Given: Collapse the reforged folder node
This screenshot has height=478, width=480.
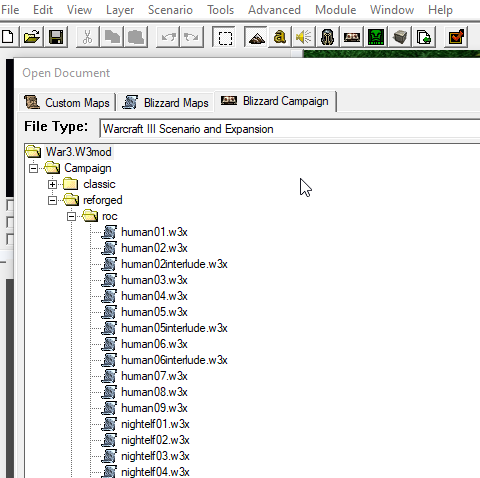Looking at the screenshot, I should [52, 200].
